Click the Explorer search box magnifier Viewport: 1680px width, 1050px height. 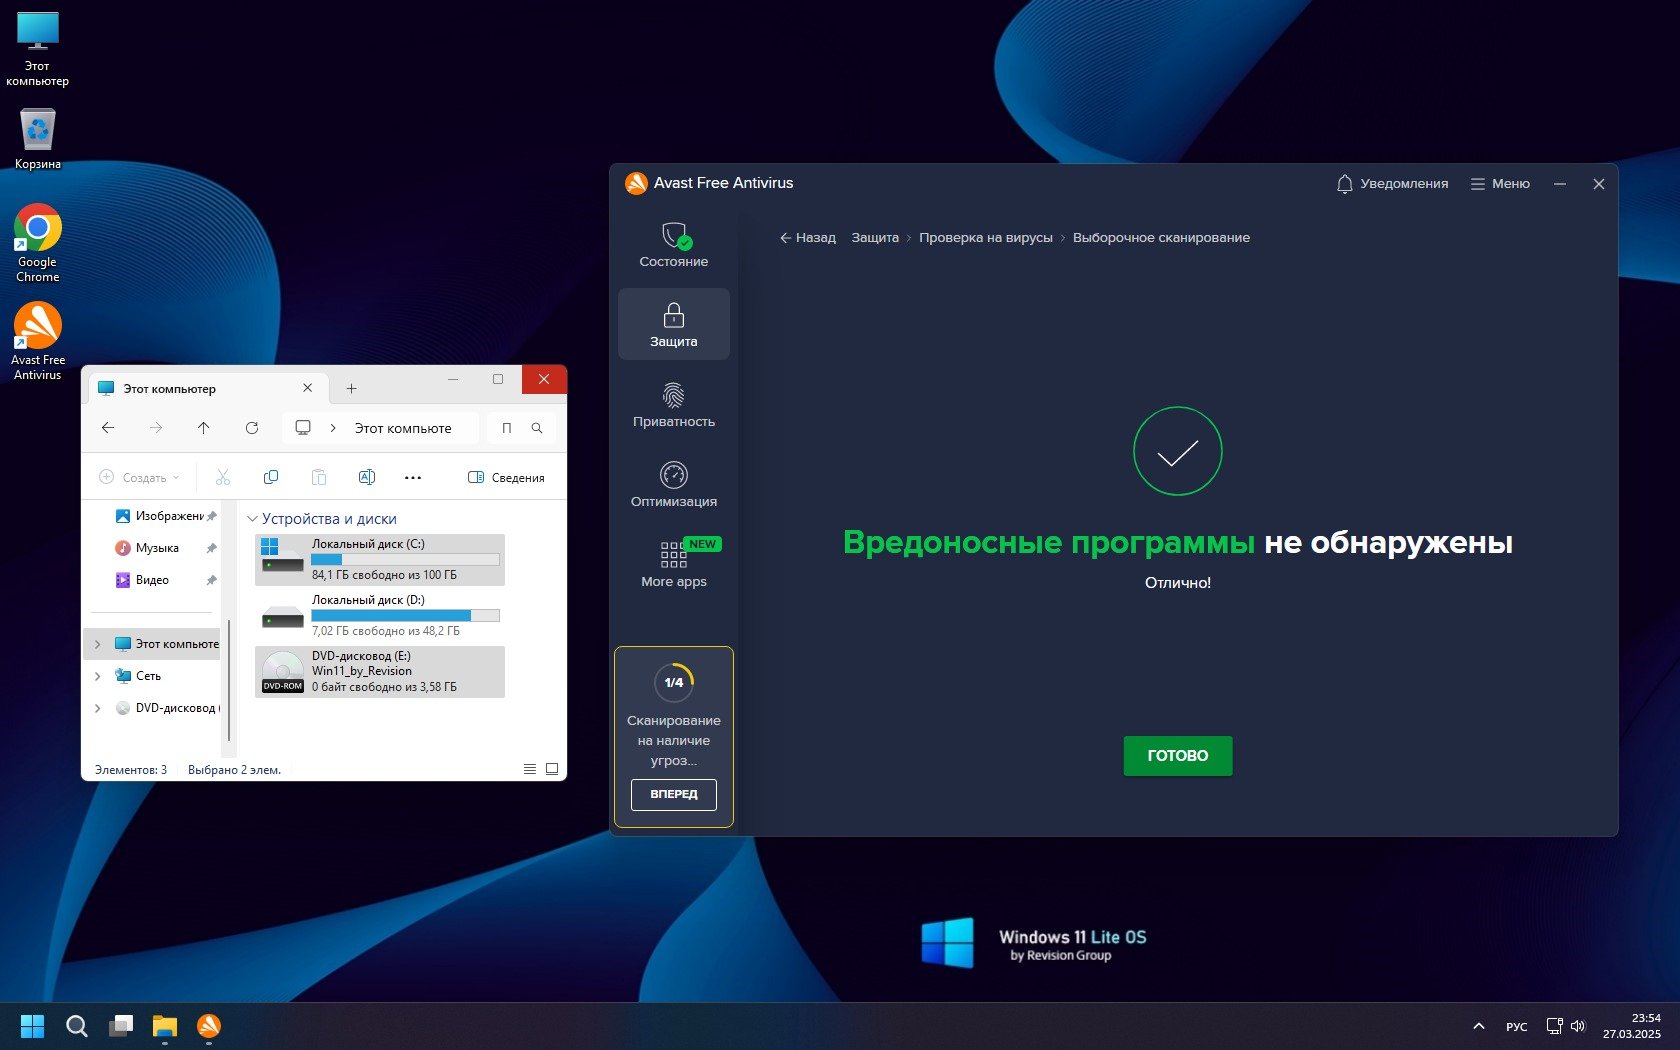(x=537, y=428)
